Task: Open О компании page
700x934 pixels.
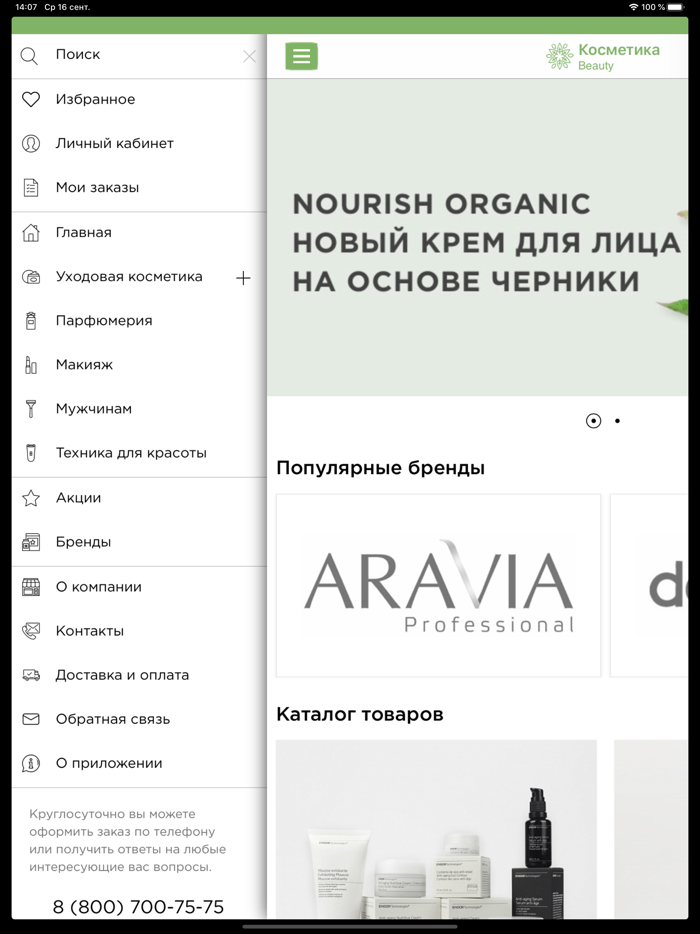Action: (139, 587)
